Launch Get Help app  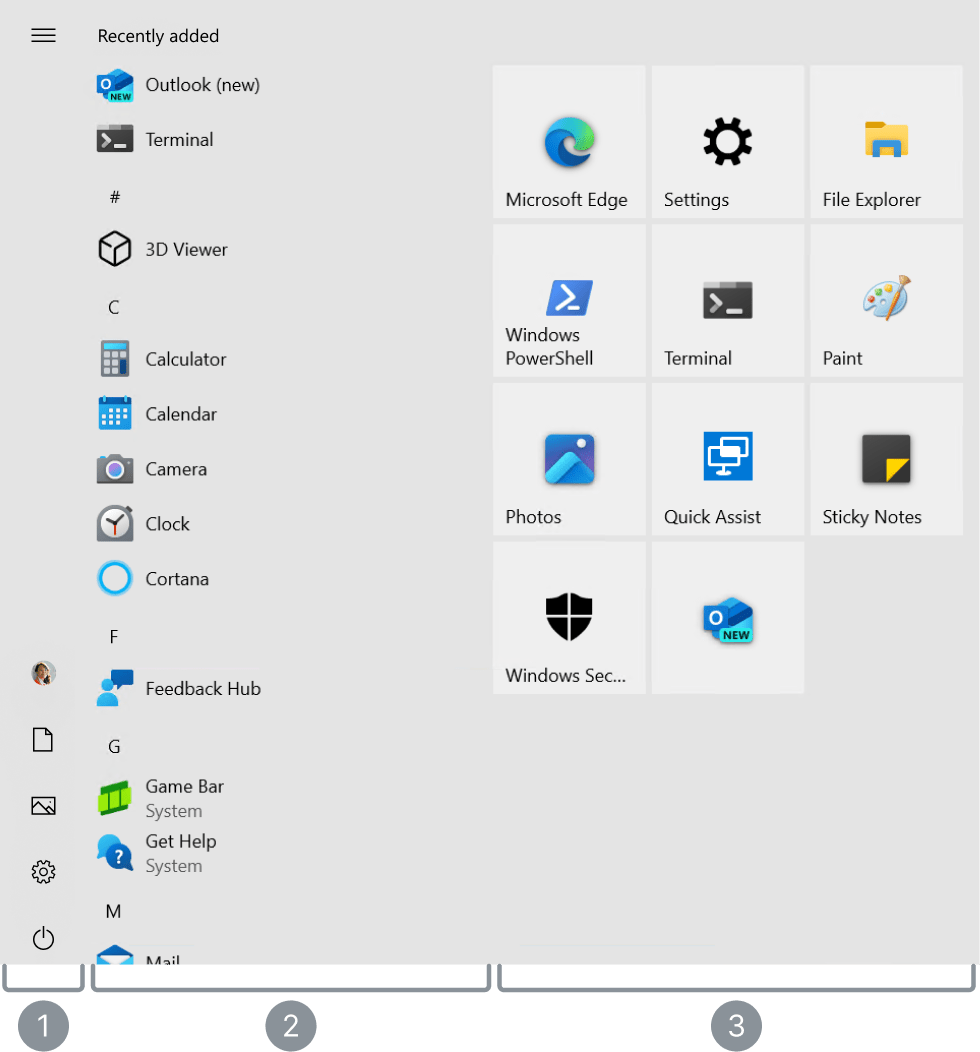(157, 853)
